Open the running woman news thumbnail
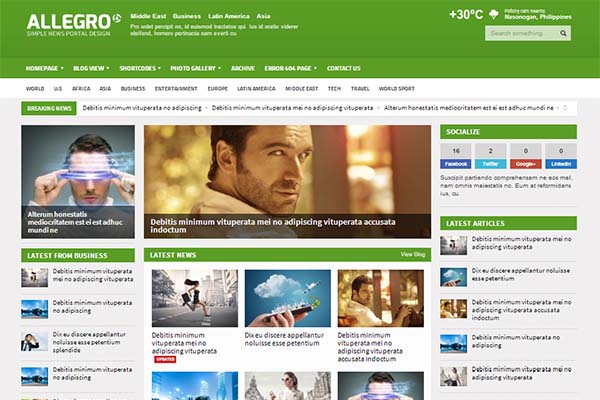600x400 pixels. tap(195, 298)
